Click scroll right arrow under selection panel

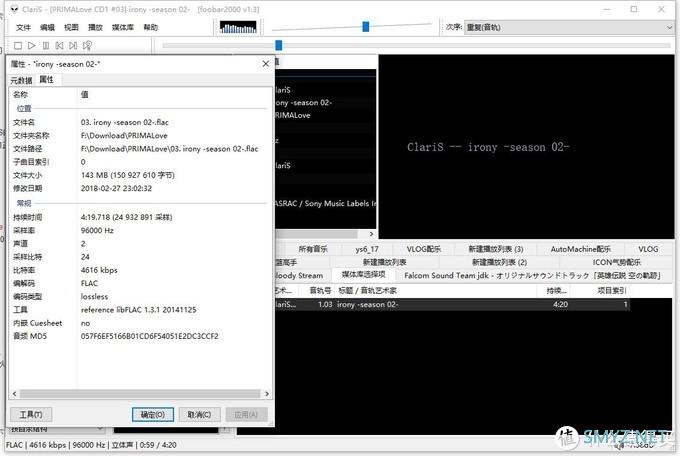pyautogui.click(x=371, y=234)
